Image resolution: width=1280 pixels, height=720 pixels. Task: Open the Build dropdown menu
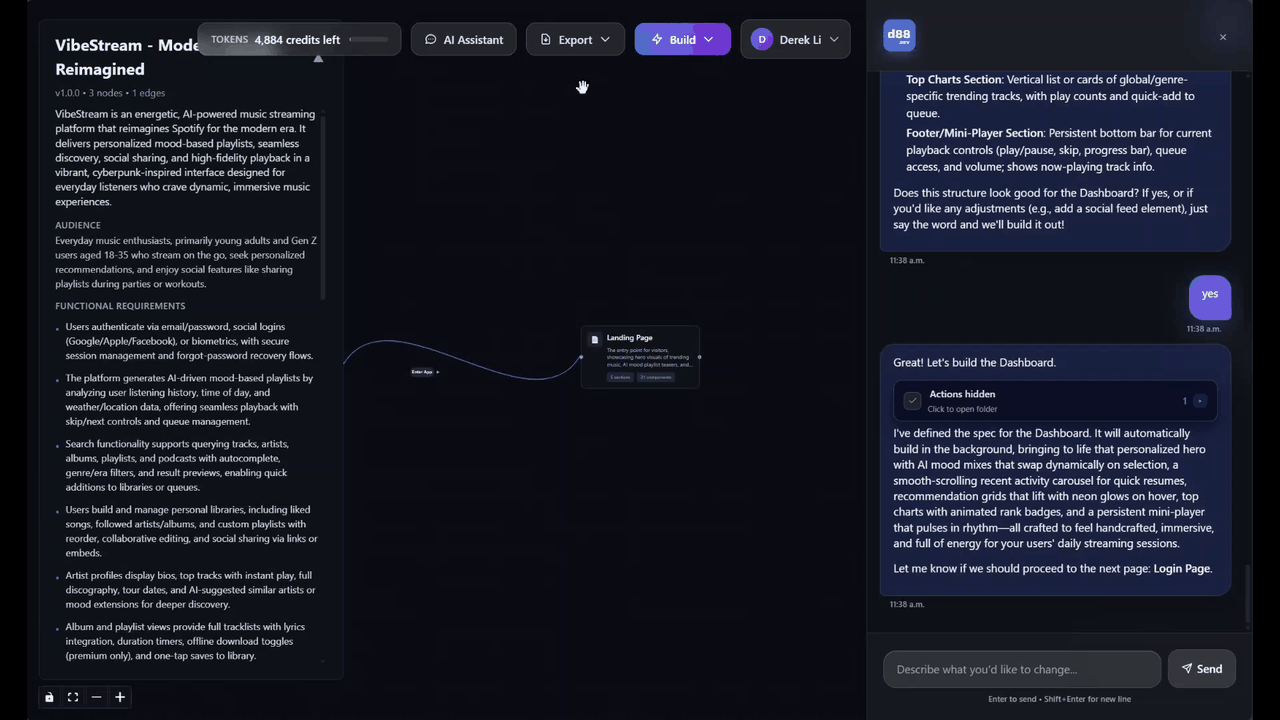coord(682,40)
